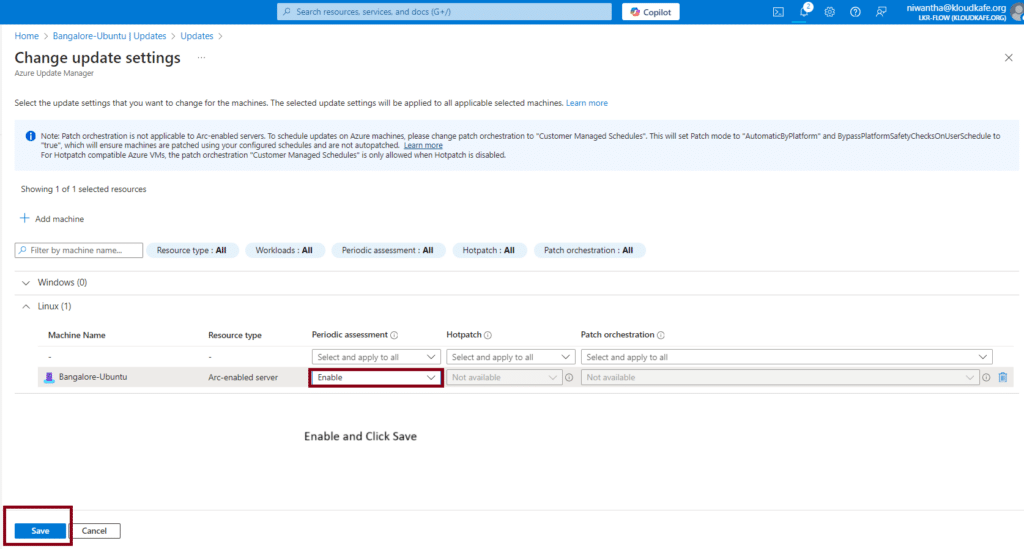
Task: Open the notifications bell
Action: coord(804,12)
